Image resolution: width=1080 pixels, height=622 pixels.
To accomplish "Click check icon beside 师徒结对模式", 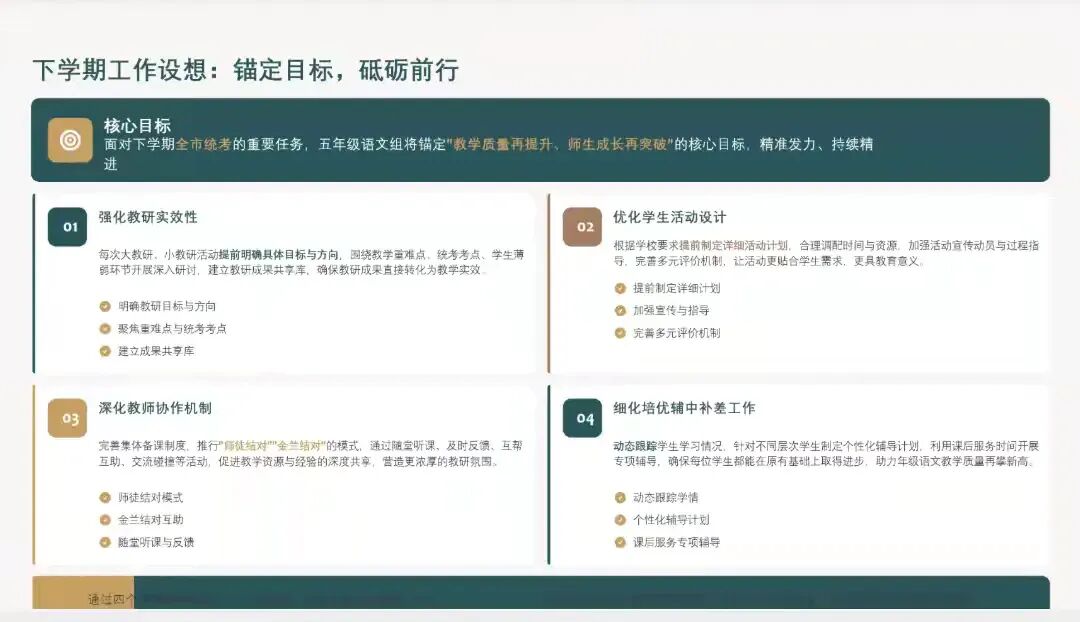I will tap(105, 497).
